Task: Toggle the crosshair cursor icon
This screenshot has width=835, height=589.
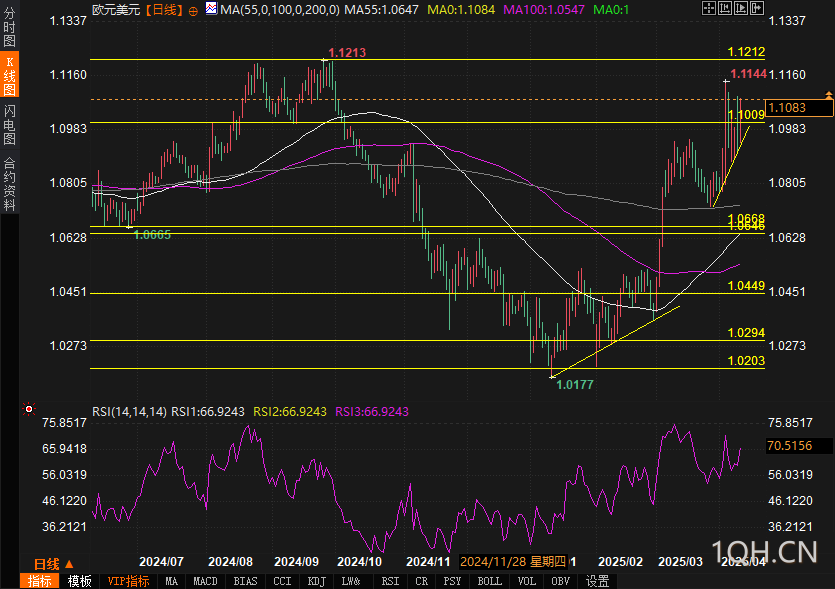Action: (709, 8)
